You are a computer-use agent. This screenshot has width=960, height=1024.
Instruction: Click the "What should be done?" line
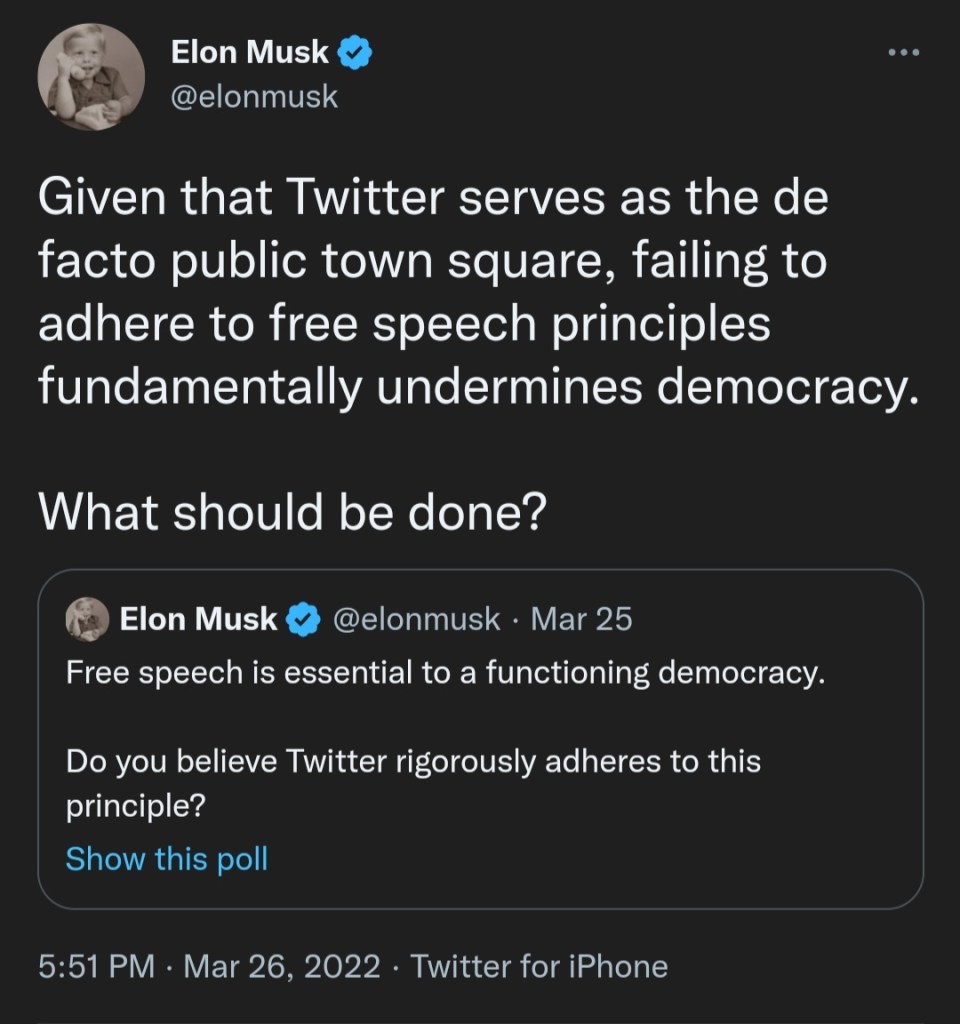coord(291,511)
